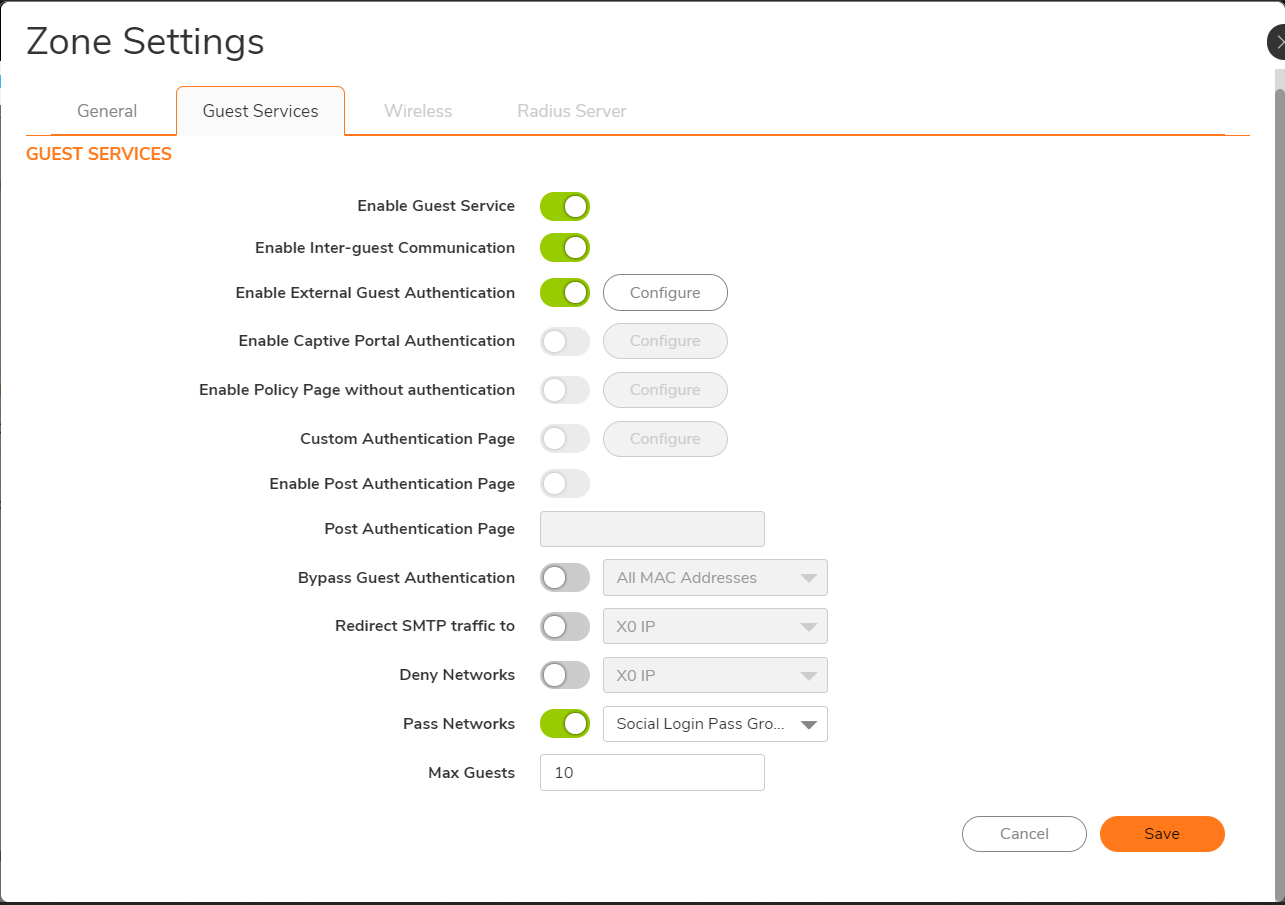Screen dimensions: 1285x905
Task: Open the Redirect SMTP traffic X0 IP dropdown
Action: click(x=715, y=627)
